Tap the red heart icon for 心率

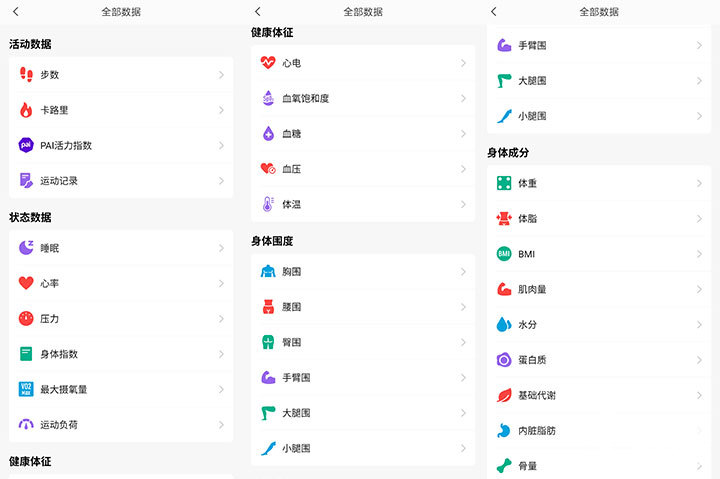coord(26,283)
